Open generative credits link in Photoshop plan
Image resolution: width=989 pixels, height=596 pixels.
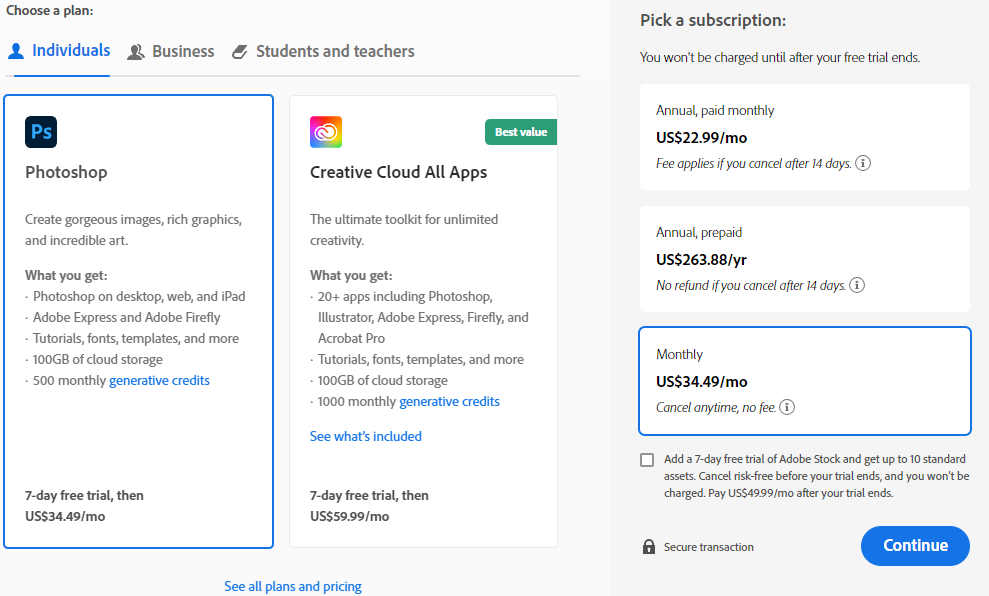click(160, 380)
